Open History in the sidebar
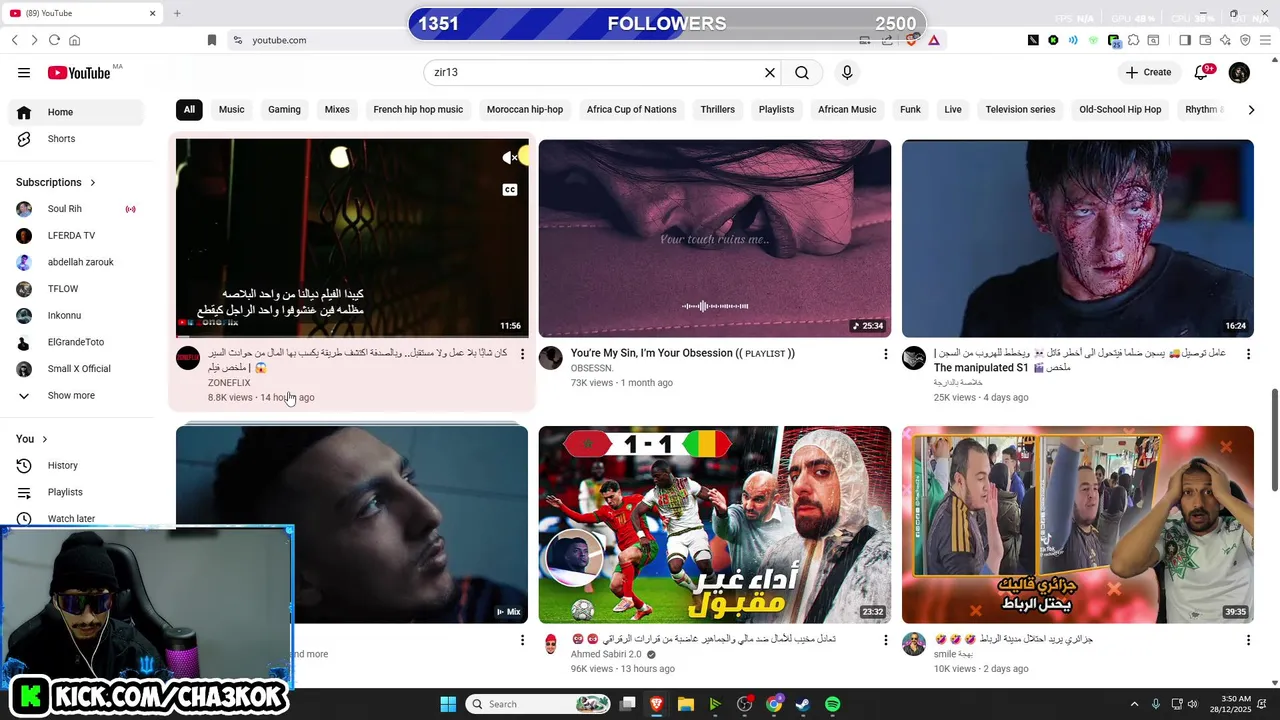1280x720 pixels. click(76, 466)
